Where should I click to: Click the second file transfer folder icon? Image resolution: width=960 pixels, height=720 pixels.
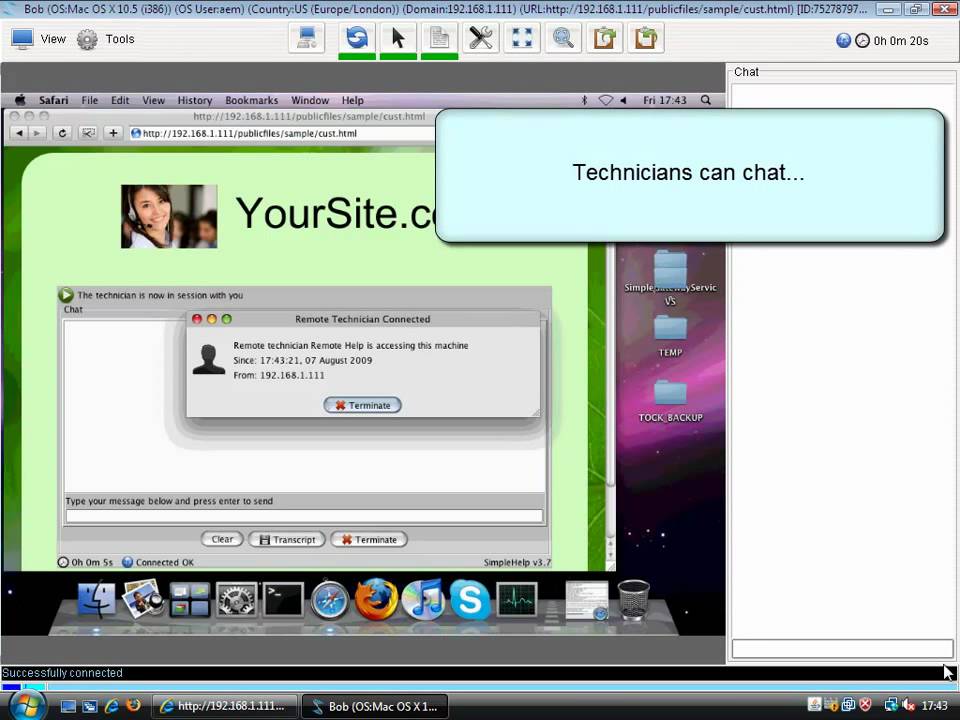[646, 38]
